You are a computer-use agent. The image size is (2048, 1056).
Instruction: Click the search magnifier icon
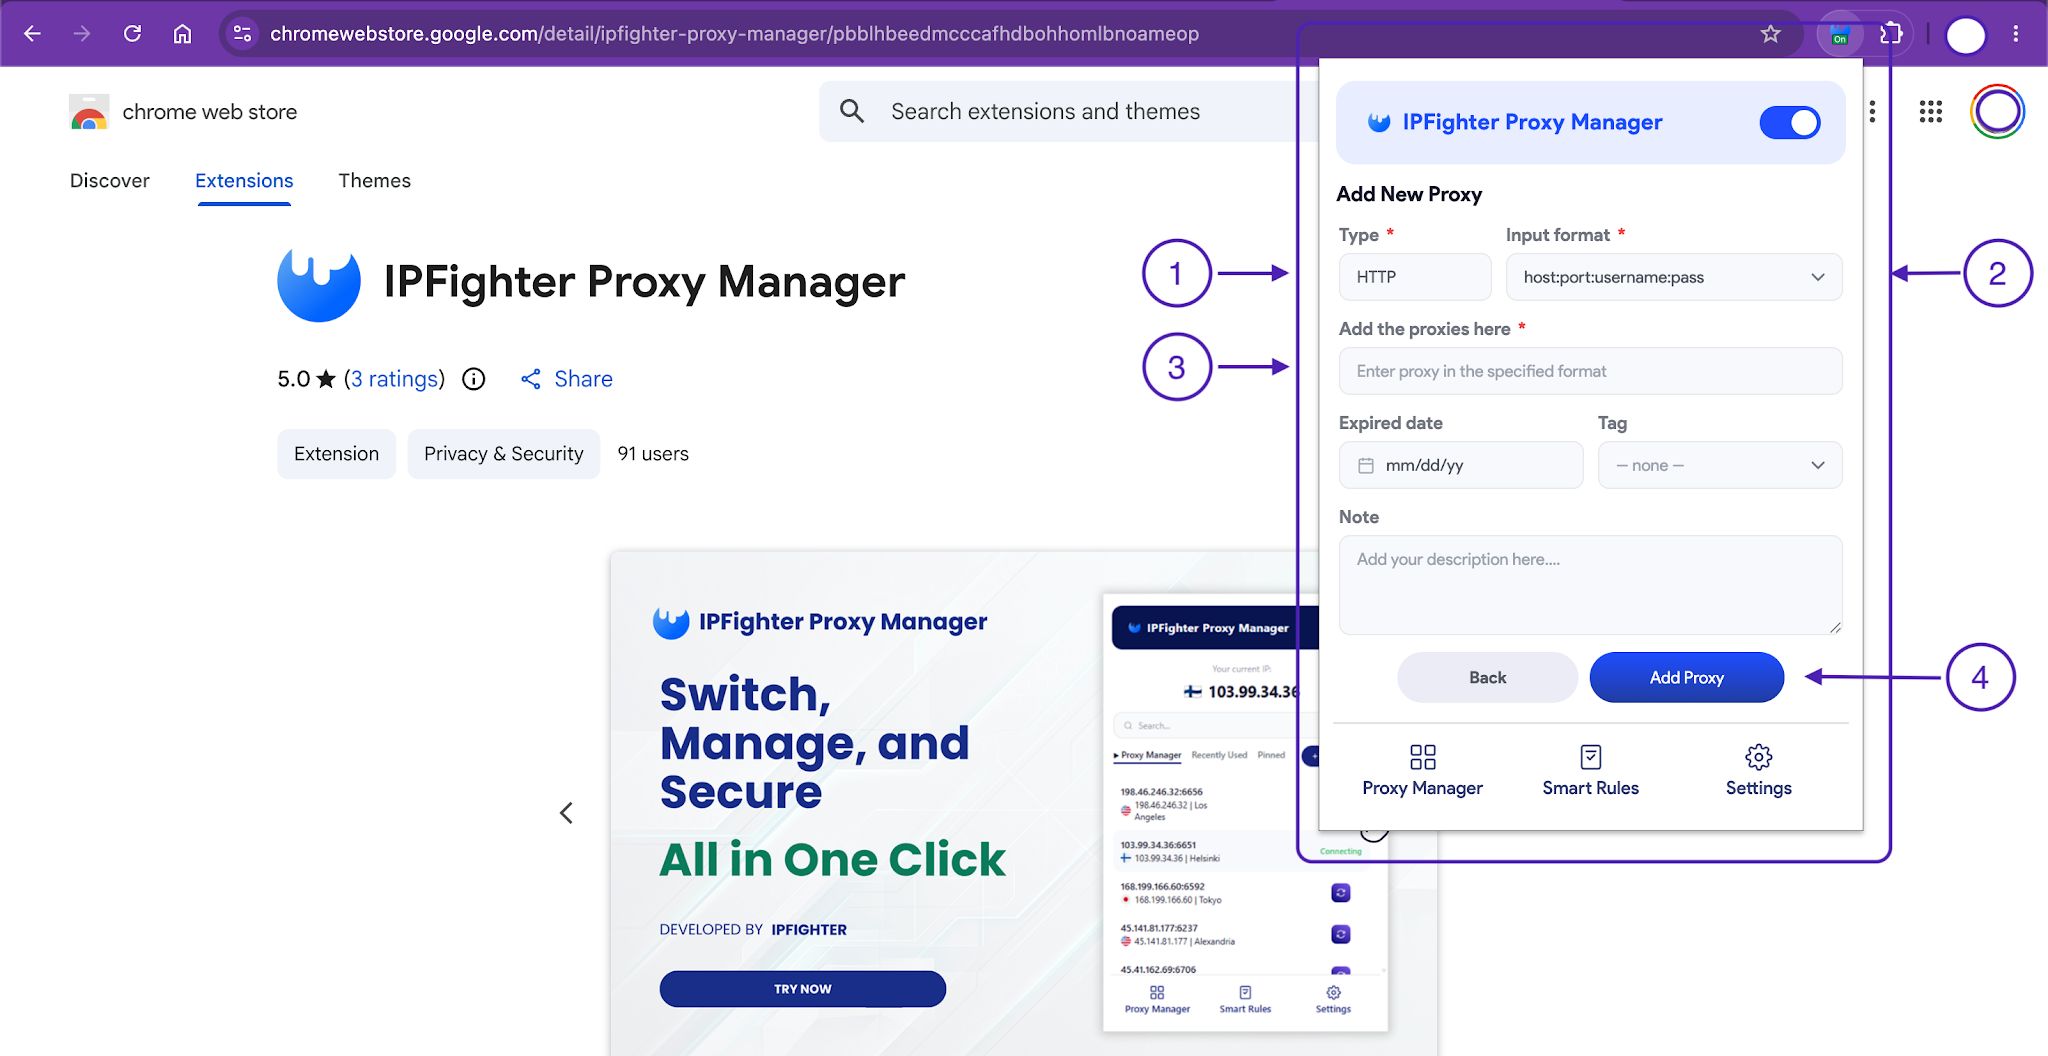(852, 111)
